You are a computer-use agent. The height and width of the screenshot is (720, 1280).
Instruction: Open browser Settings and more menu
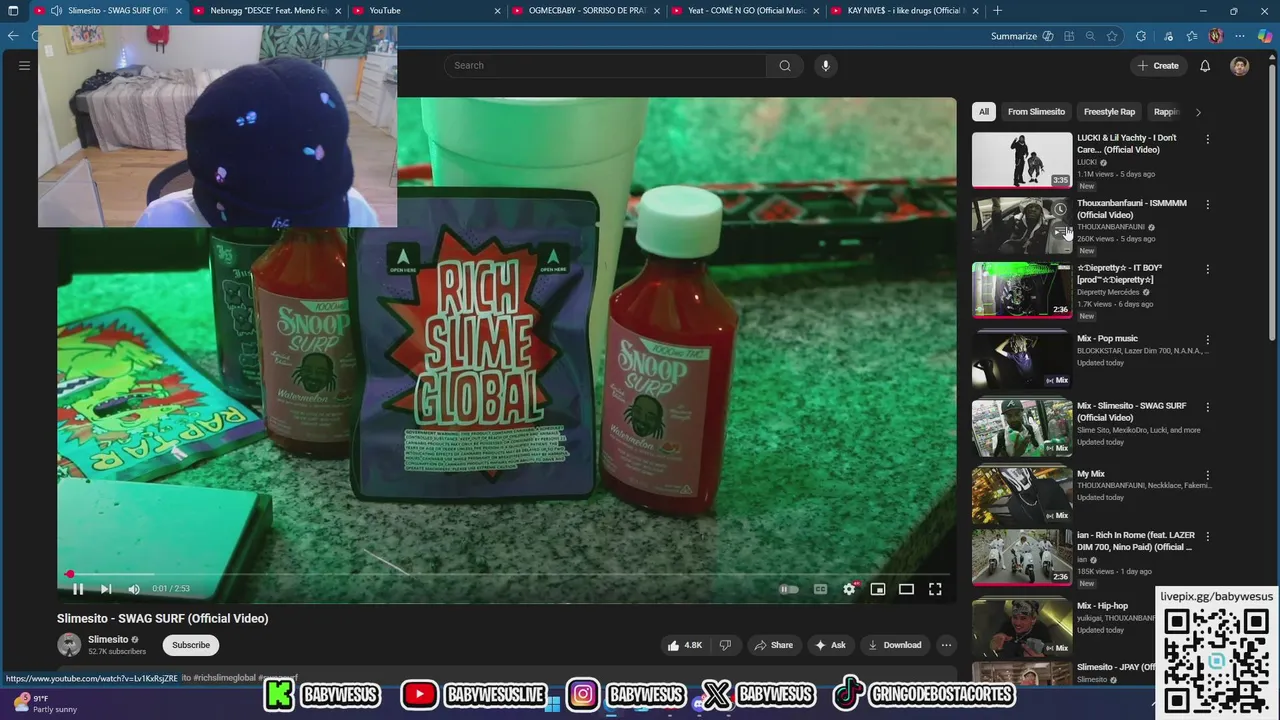click(1240, 37)
